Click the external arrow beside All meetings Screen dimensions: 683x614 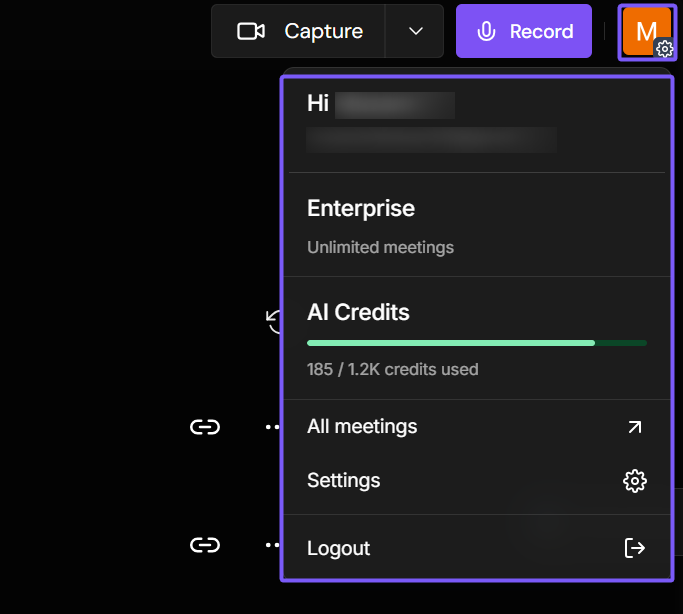(634, 427)
